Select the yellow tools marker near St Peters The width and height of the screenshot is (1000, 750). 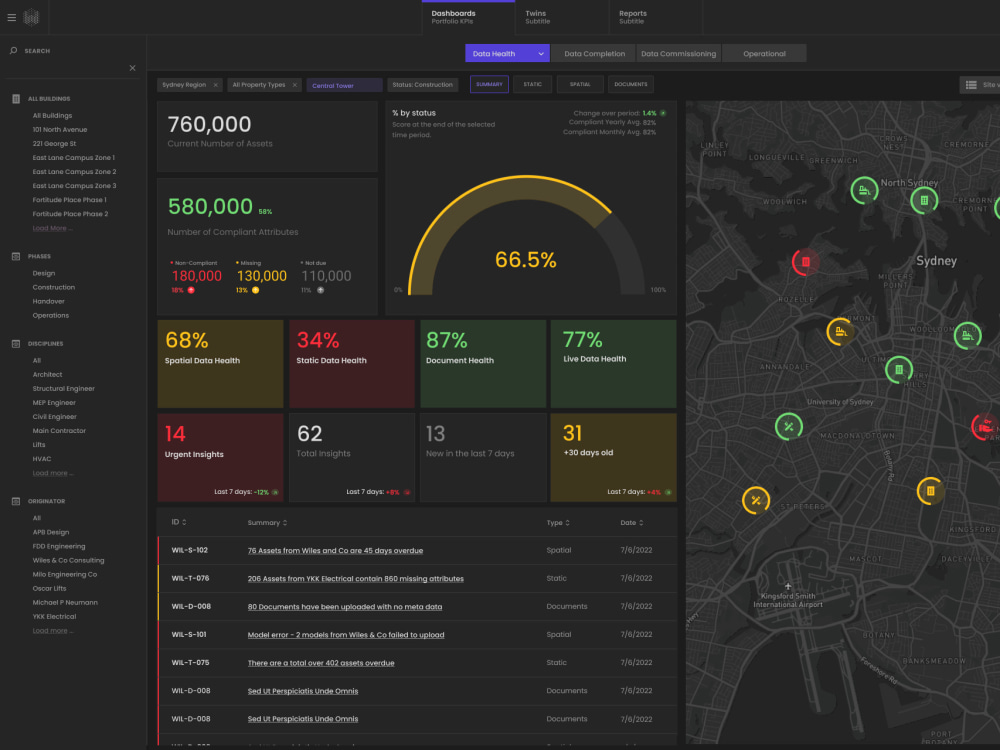coord(756,501)
